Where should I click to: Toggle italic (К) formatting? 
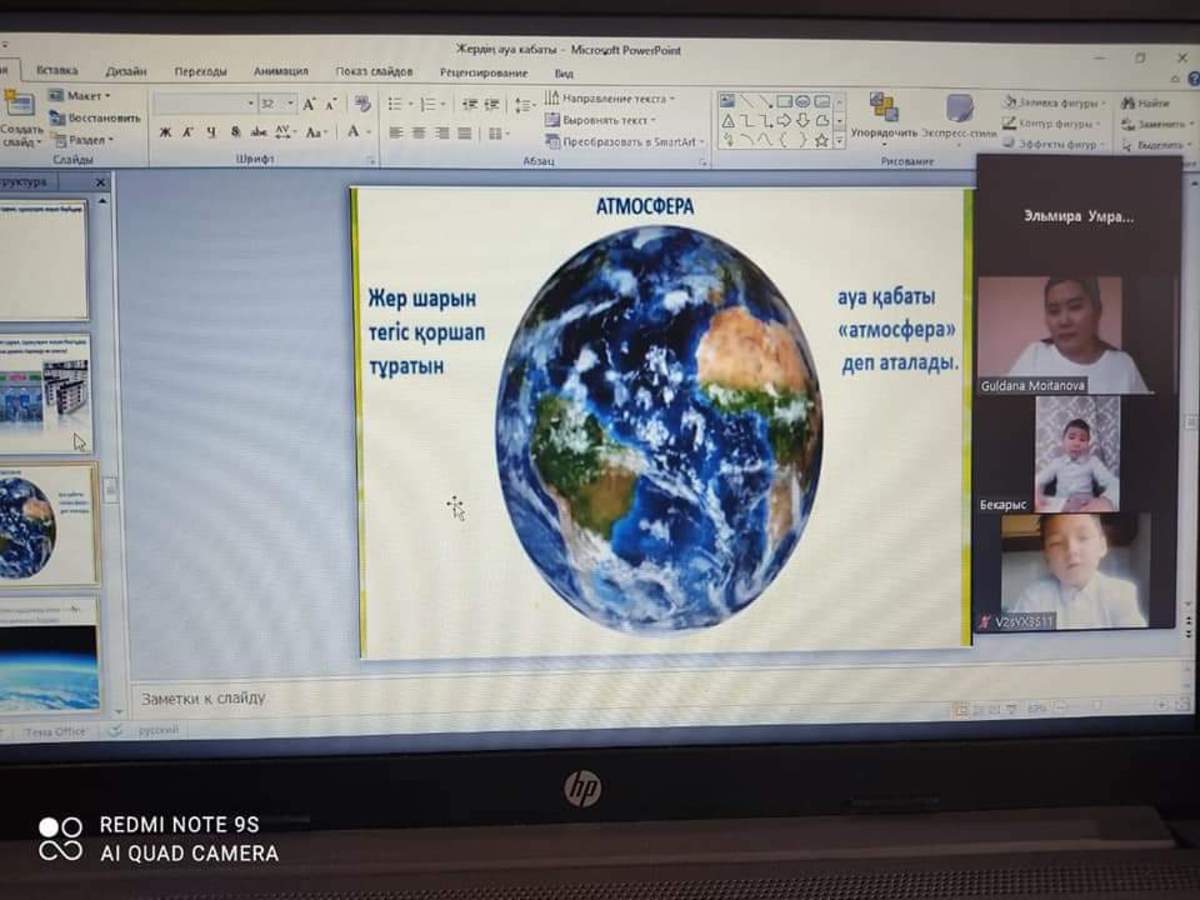(x=188, y=132)
